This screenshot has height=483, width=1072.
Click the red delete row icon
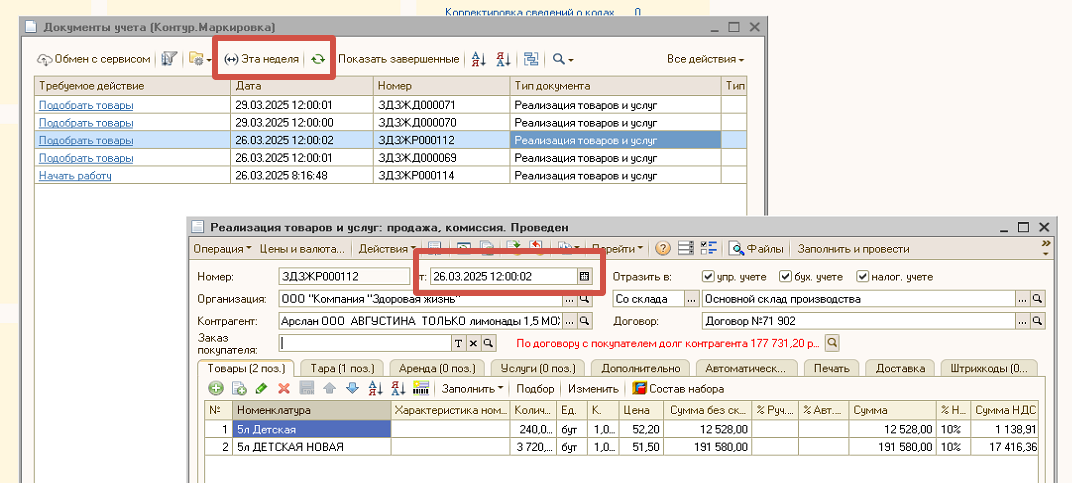pos(284,389)
